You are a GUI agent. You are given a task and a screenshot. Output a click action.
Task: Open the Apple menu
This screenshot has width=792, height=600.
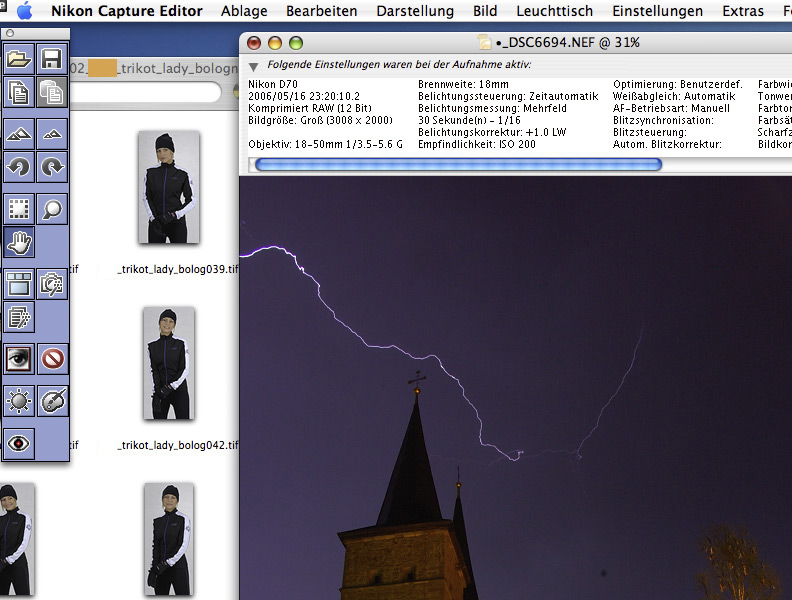(x=25, y=12)
